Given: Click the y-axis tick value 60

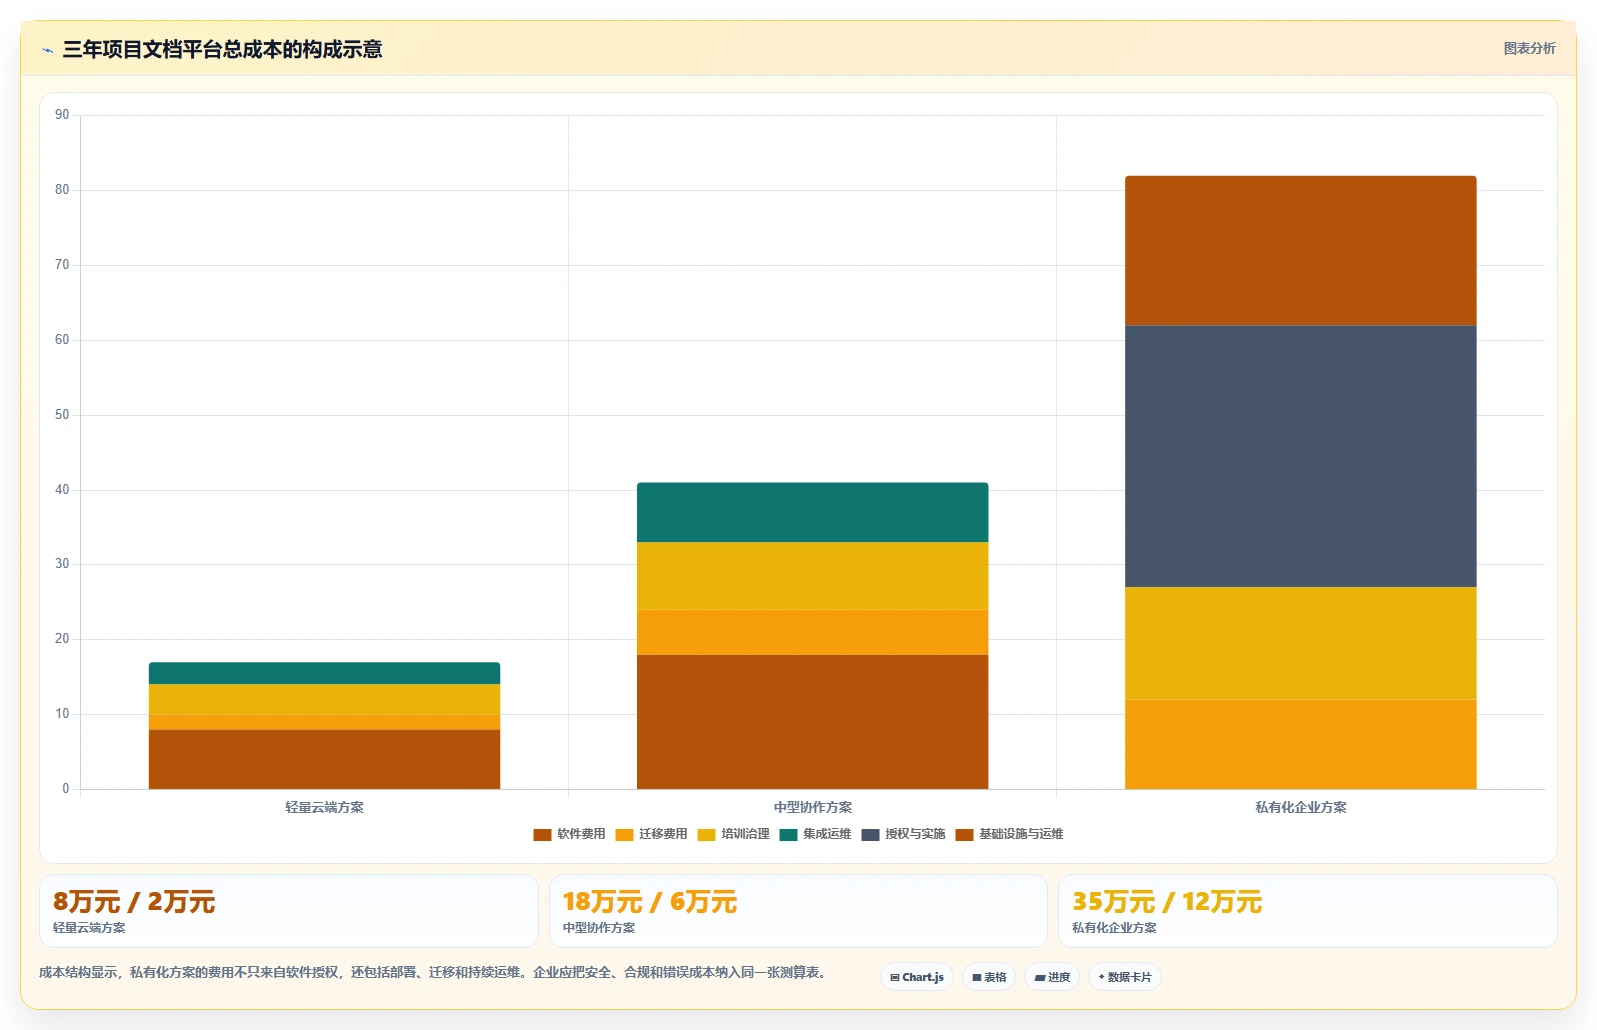Looking at the screenshot, I should (62, 340).
